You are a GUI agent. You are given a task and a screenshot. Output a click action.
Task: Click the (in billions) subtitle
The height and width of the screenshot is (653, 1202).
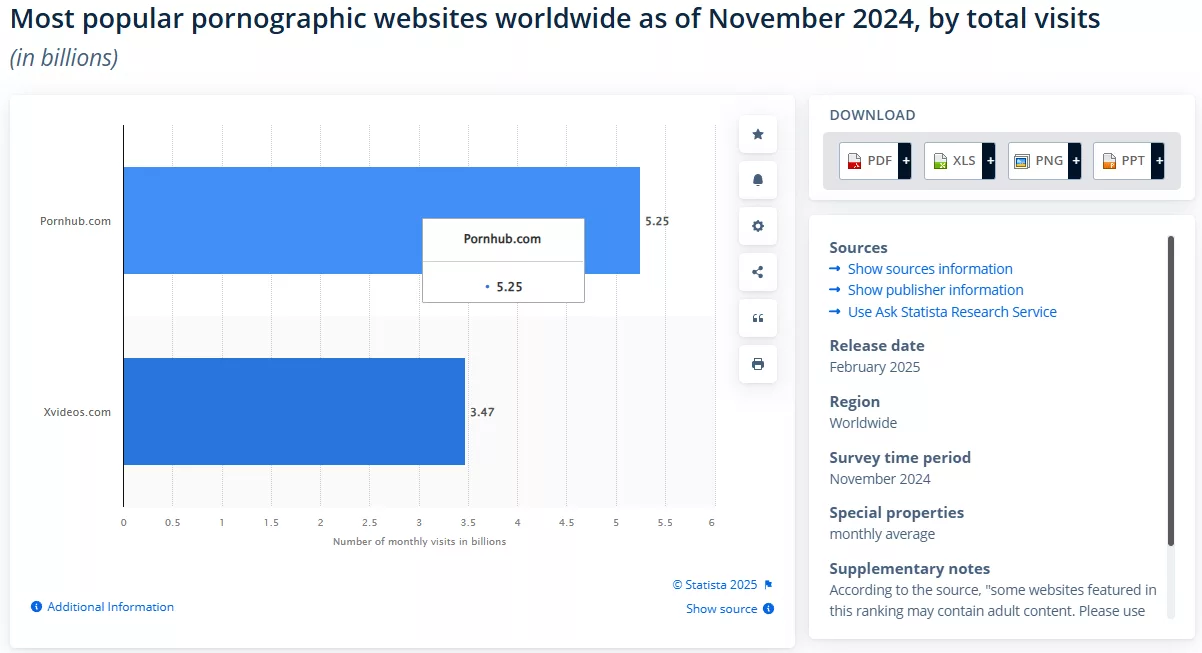[x=64, y=58]
